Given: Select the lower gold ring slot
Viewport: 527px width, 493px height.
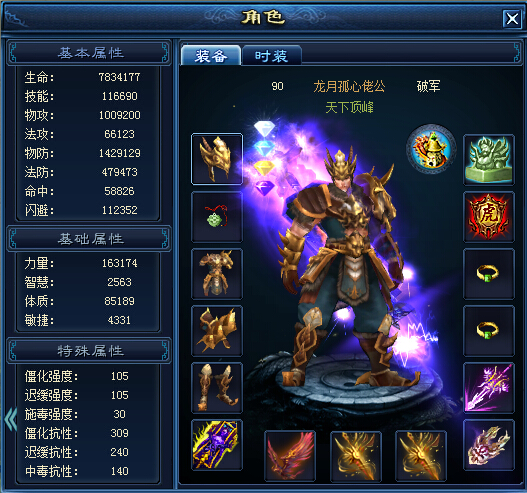Looking at the screenshot, I should pyautogui.click(x=489, y=331).
